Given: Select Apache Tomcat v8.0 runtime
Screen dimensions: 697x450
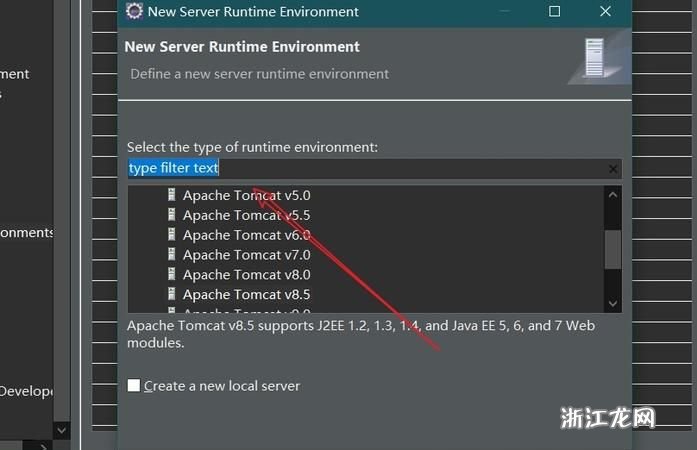Looking at the screenshot, I should 247,274.
